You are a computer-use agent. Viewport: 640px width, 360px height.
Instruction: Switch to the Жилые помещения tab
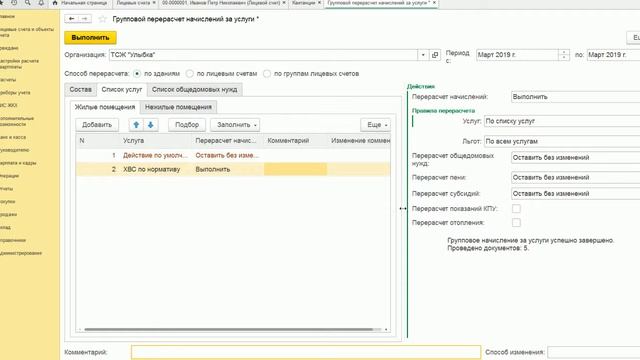coord(105,107)
